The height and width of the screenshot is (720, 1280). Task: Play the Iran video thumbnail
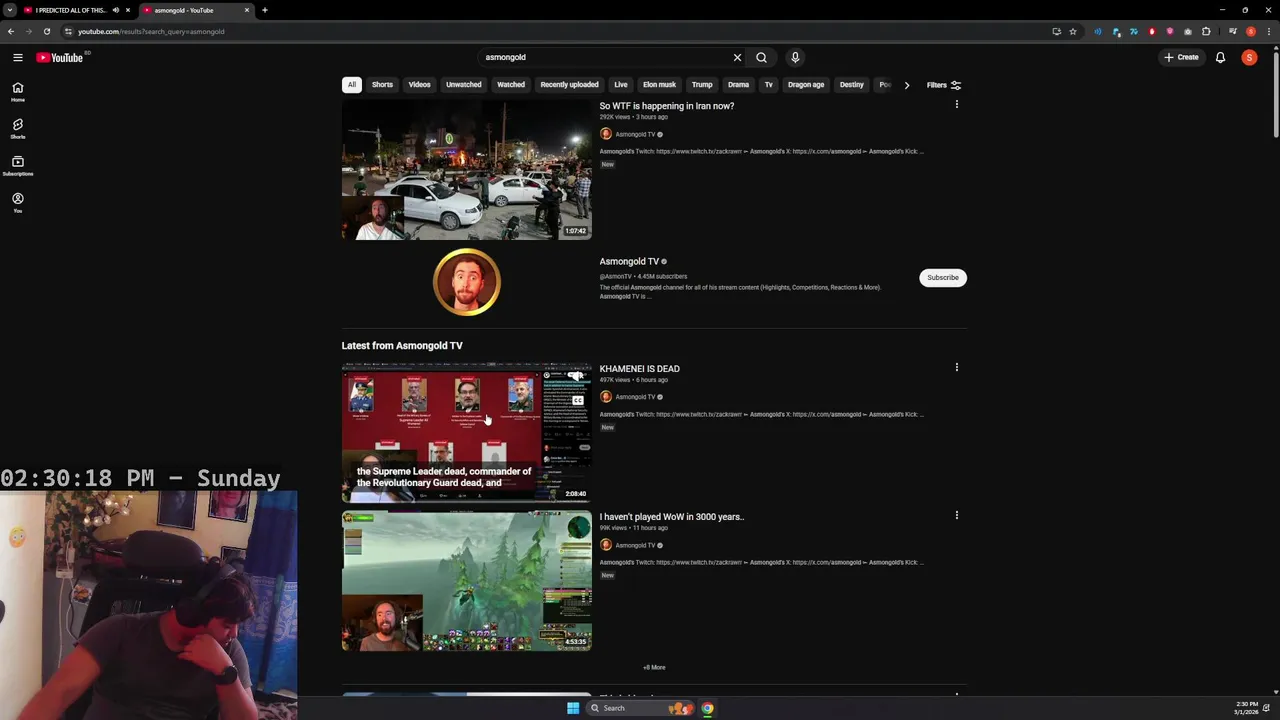(x=467, y=170)
